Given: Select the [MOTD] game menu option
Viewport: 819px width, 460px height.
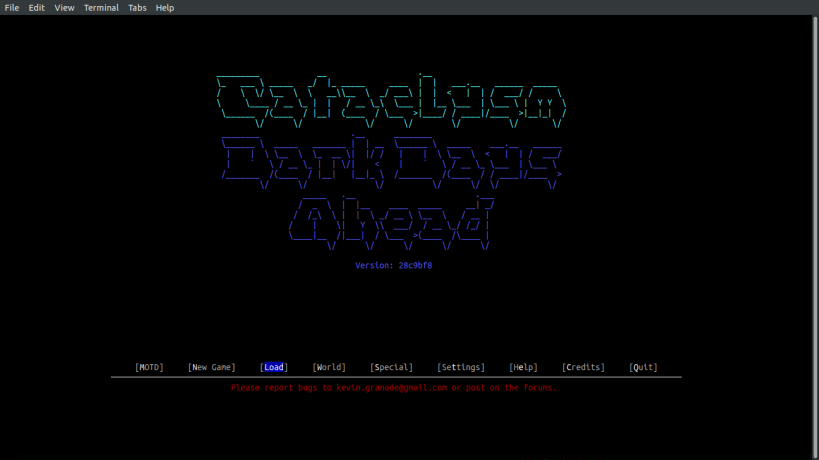Looking at the screenshot, I should pyautogui.click(x=149, y=367).
